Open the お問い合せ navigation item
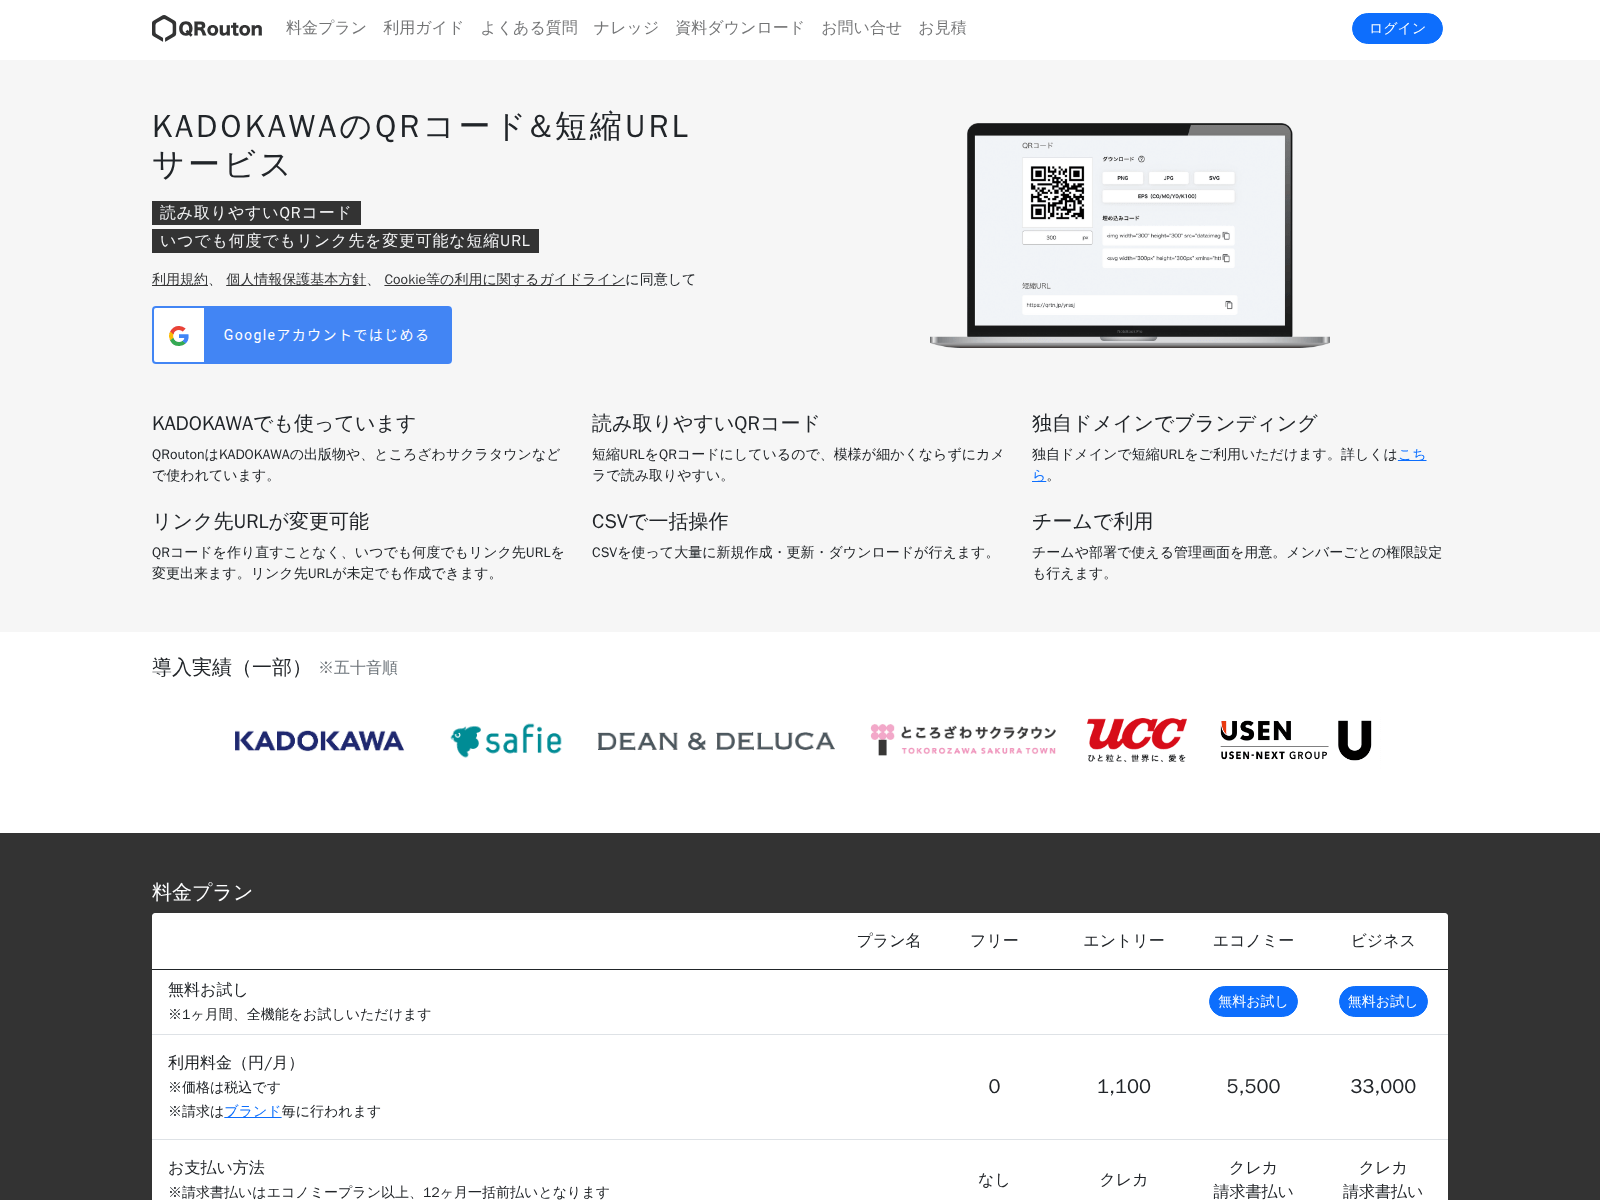Viewport: 1600px width, 1200px height. 861,28
